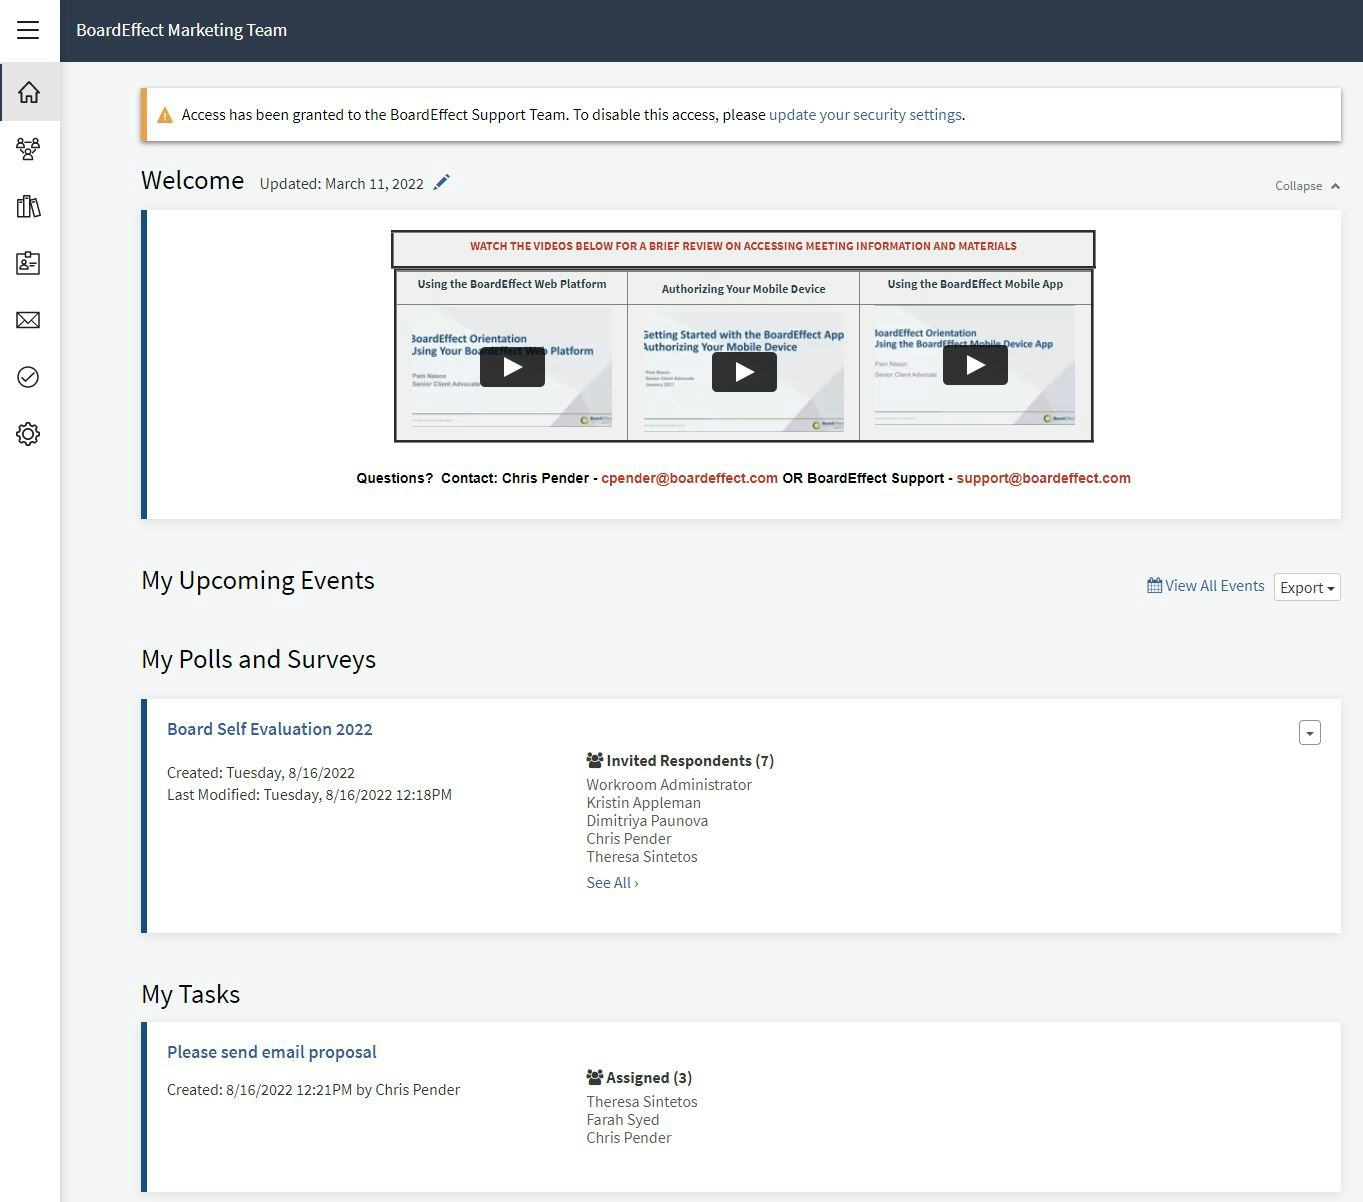This screenshot has height=1202, width=1363.
Task: Open the Board Self Evaluation options dropdown
Action: pyautogui.click(x=1310, y=733)
